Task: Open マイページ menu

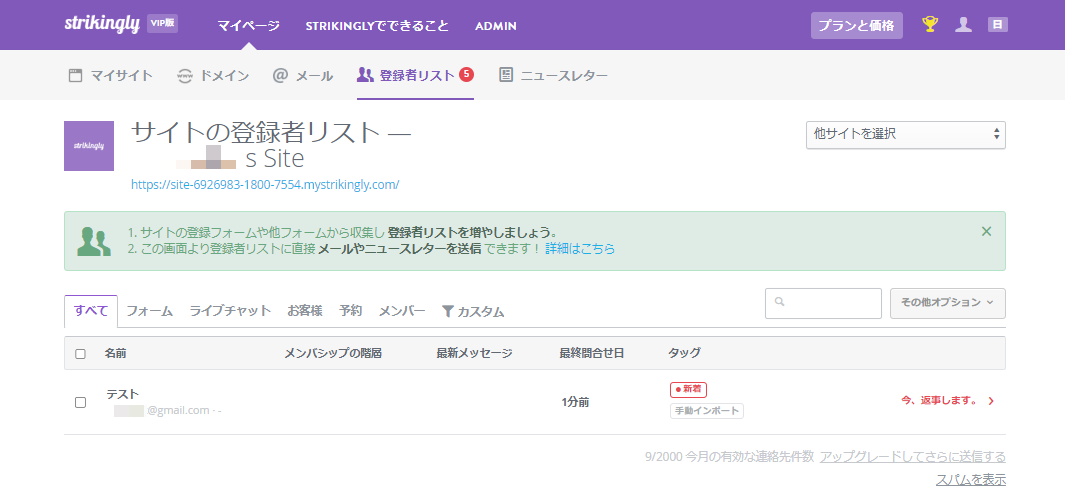Action: (249, 26)
